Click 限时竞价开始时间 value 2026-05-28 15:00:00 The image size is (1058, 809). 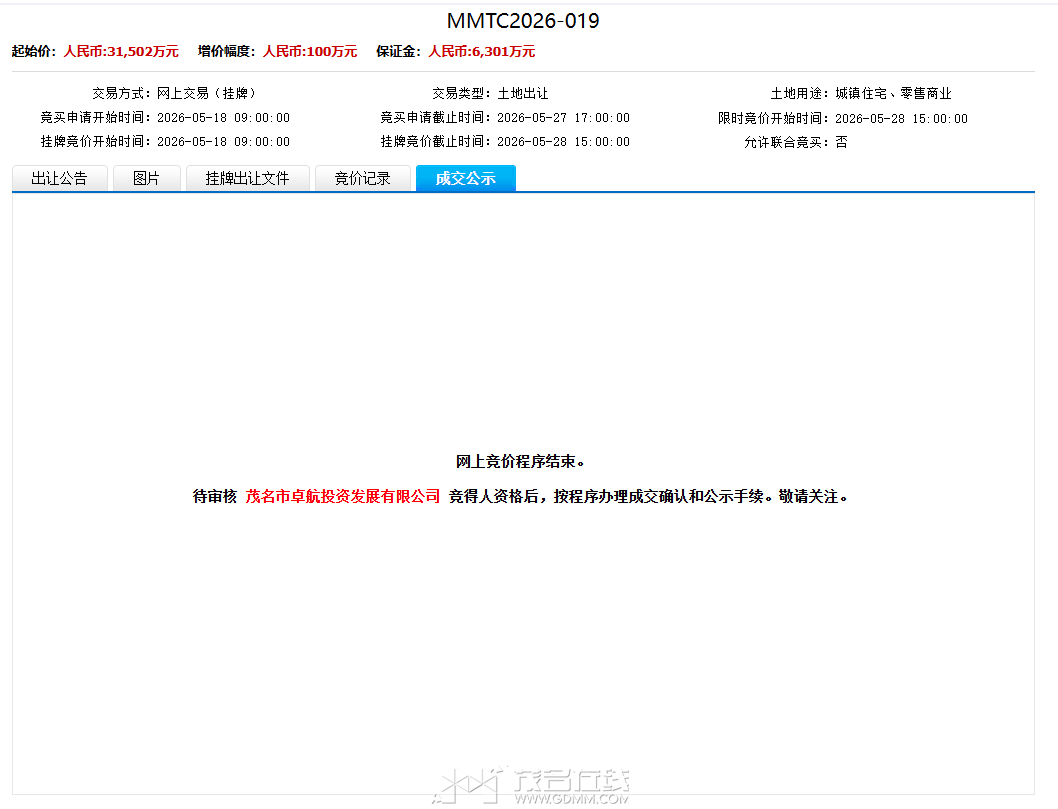[901, 118]
